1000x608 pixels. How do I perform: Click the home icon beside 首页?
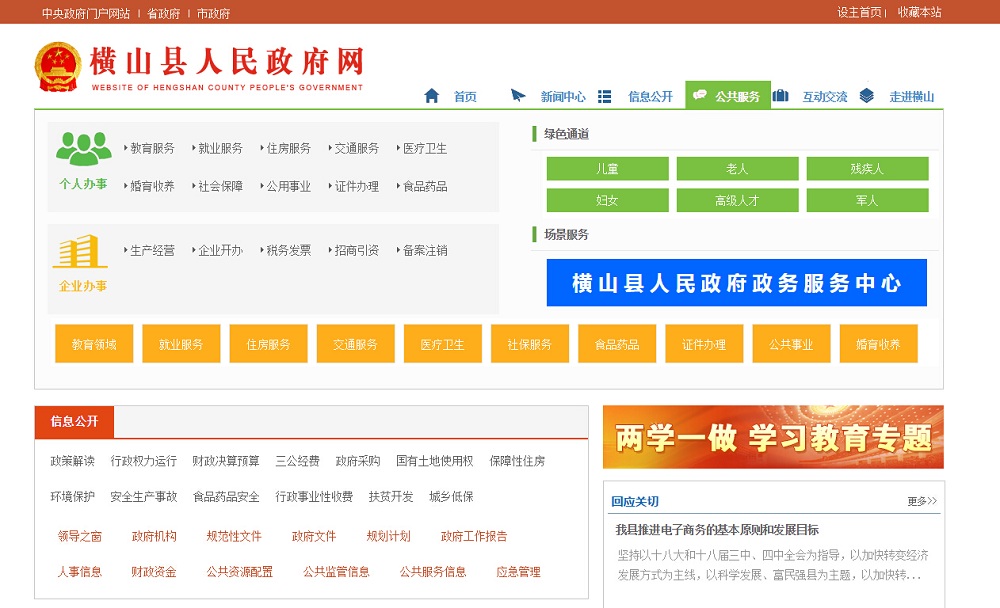pyautogui.click(x=432, y=96)
